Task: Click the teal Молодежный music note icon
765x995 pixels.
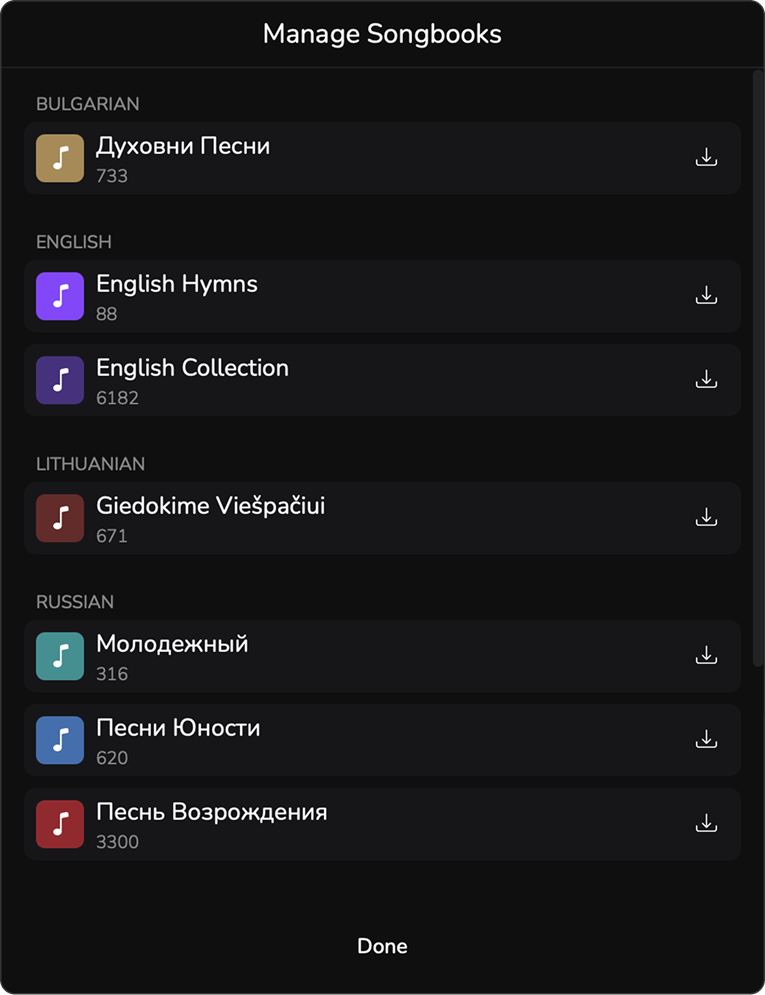Action: pos(60,656)
